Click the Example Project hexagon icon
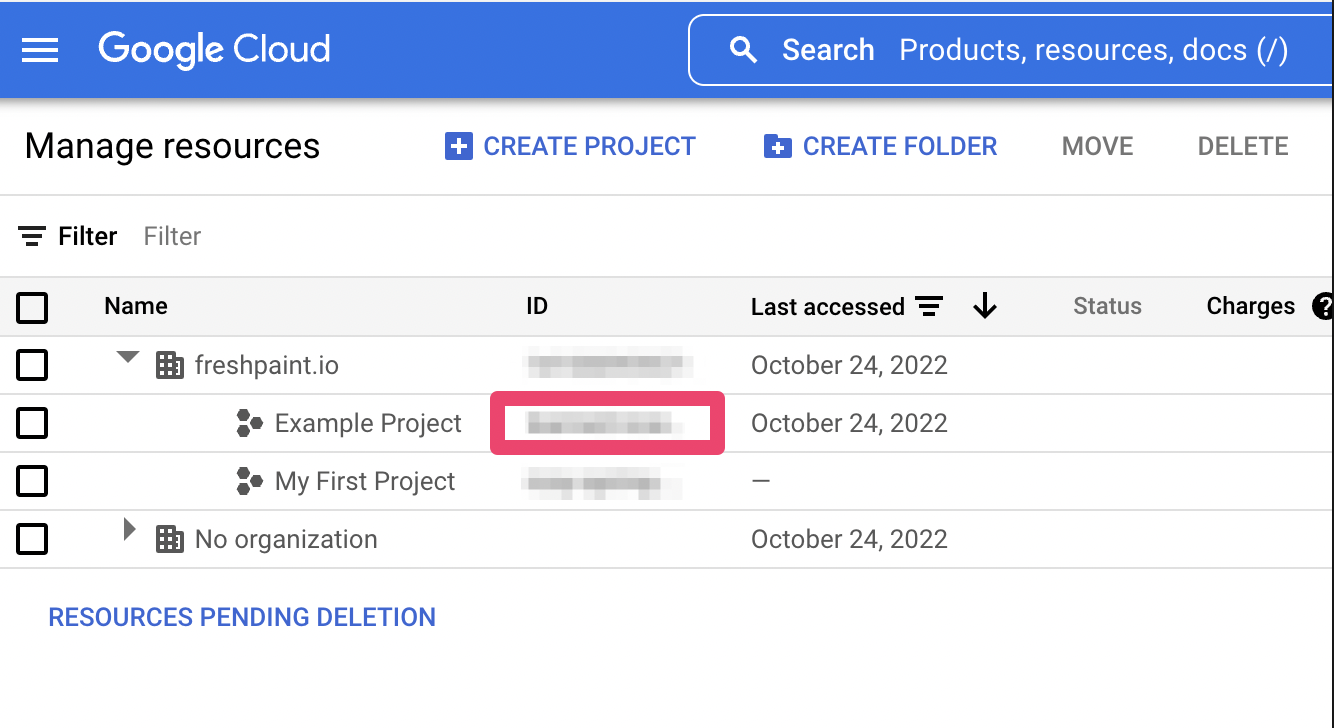The image size is (1334, 728). [x=249, y=424]
